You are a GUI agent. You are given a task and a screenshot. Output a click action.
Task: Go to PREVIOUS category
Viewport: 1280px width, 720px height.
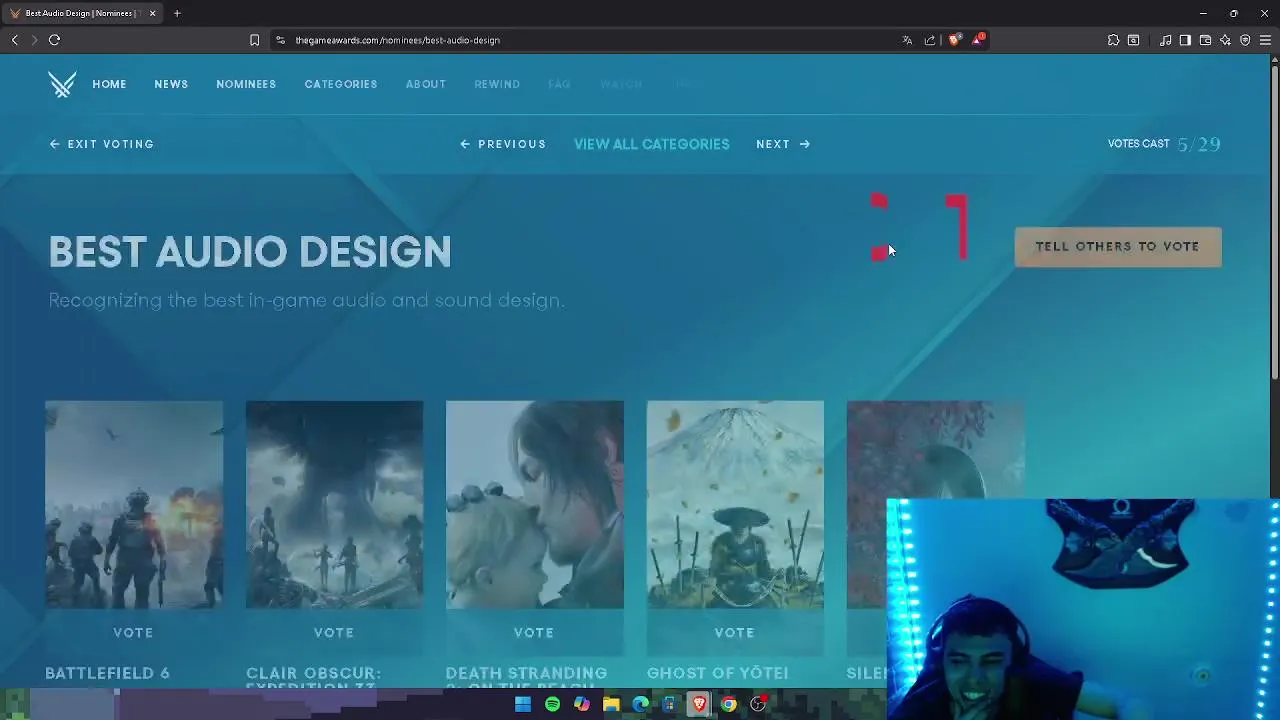(503, 144)
